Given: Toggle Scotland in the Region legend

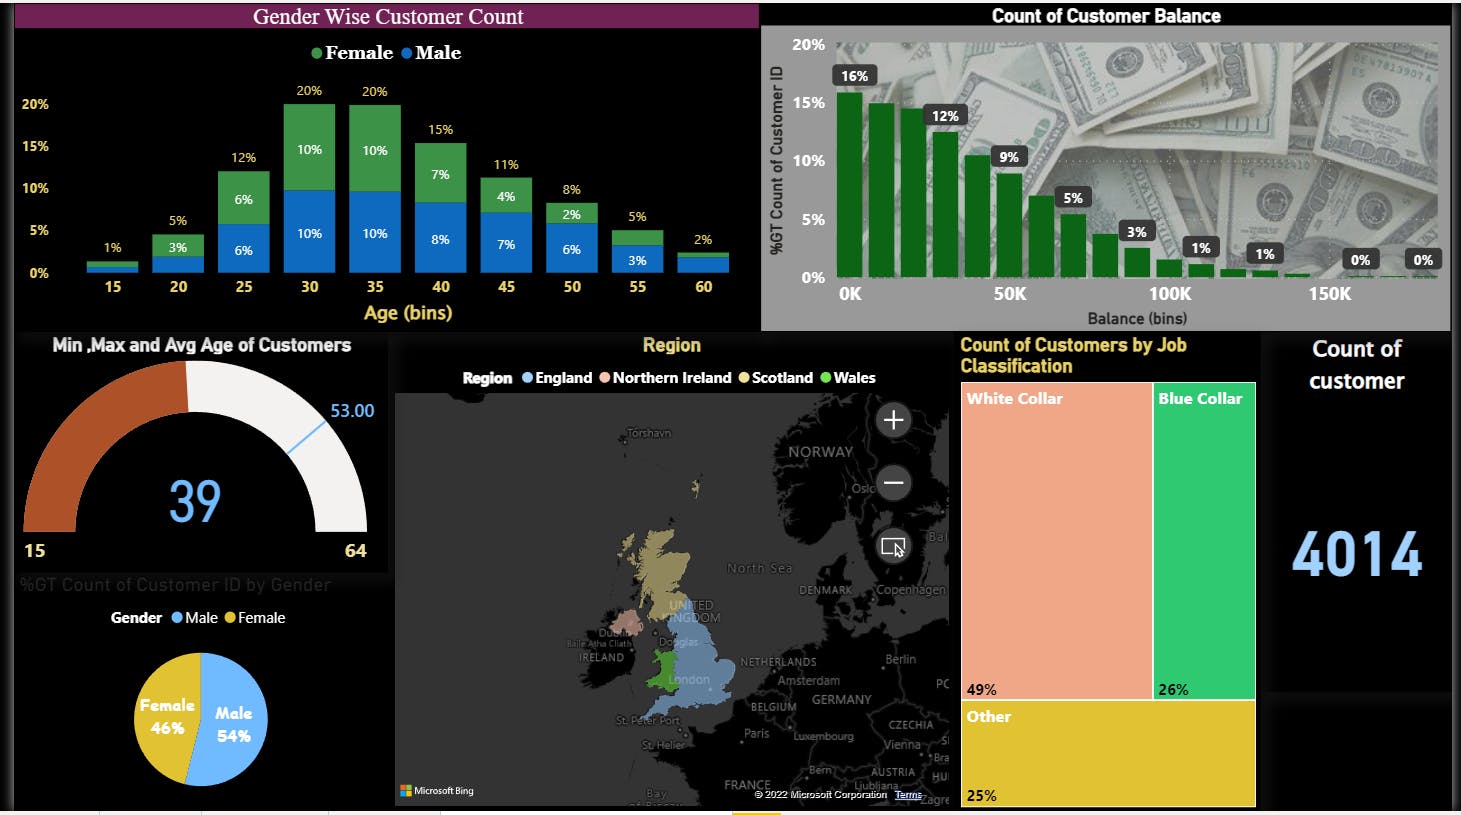Looking at the screenshot, I should [781, 378].
